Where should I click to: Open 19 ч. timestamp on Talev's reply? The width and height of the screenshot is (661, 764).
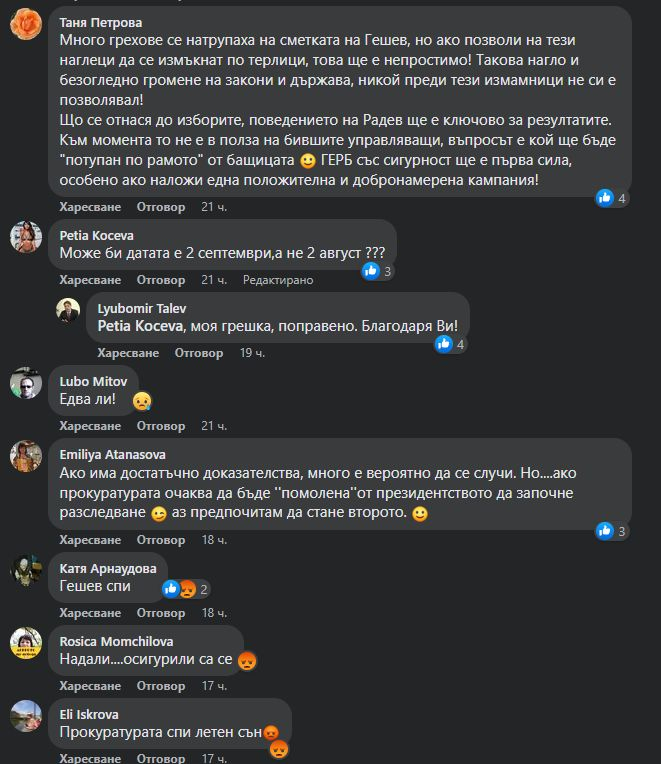pyautogui.click(x=252, y=353)
